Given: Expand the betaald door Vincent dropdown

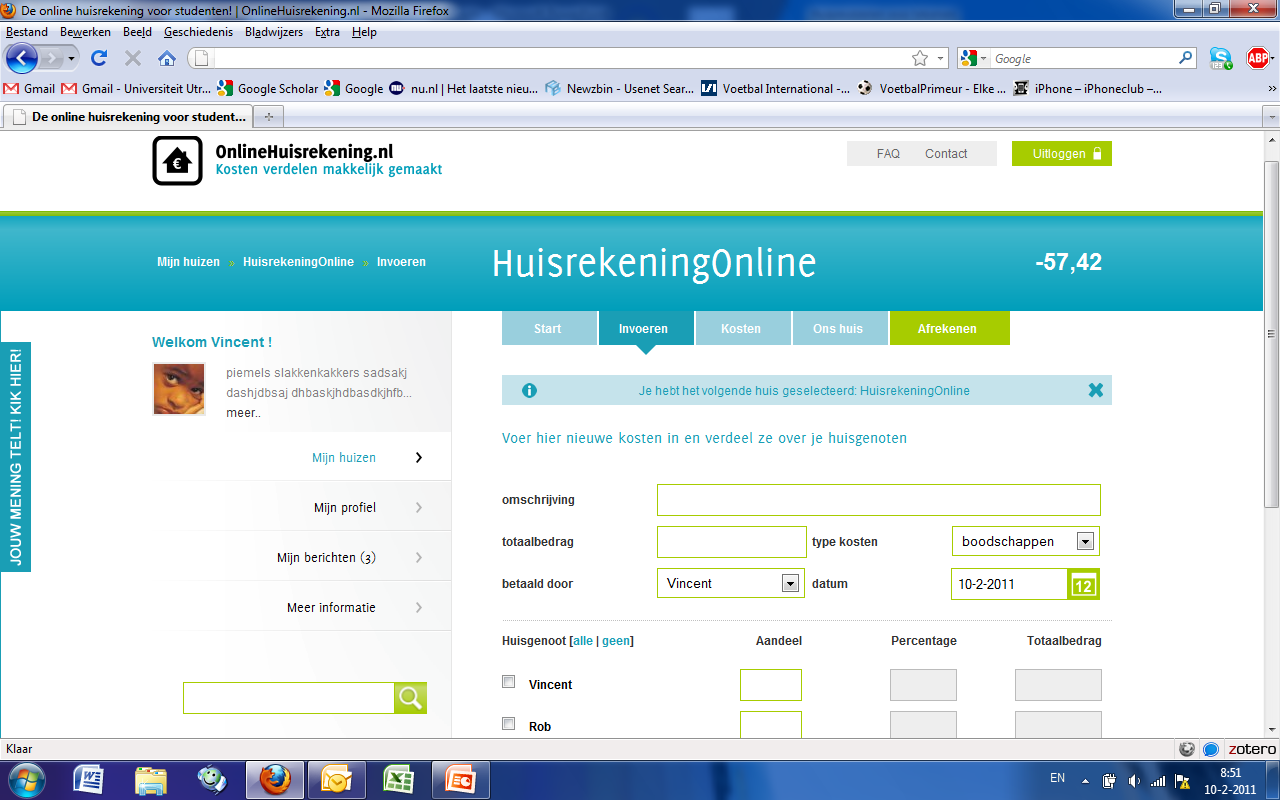Looking at the screenshot, I should (790, 584).
